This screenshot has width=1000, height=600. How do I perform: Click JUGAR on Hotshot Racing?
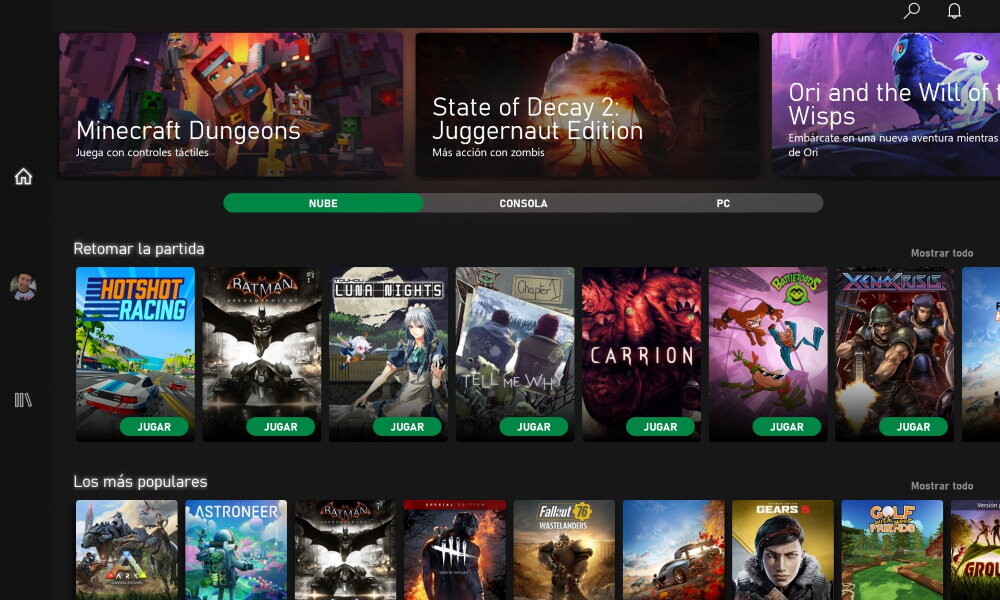click(x=154, y=426)
